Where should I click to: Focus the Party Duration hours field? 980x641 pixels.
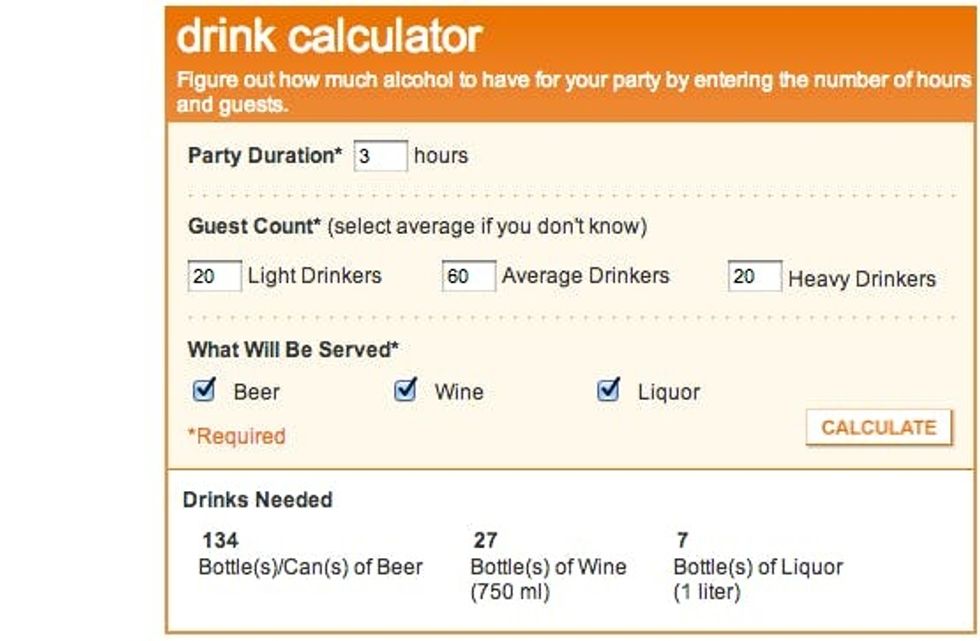point(380,156)
